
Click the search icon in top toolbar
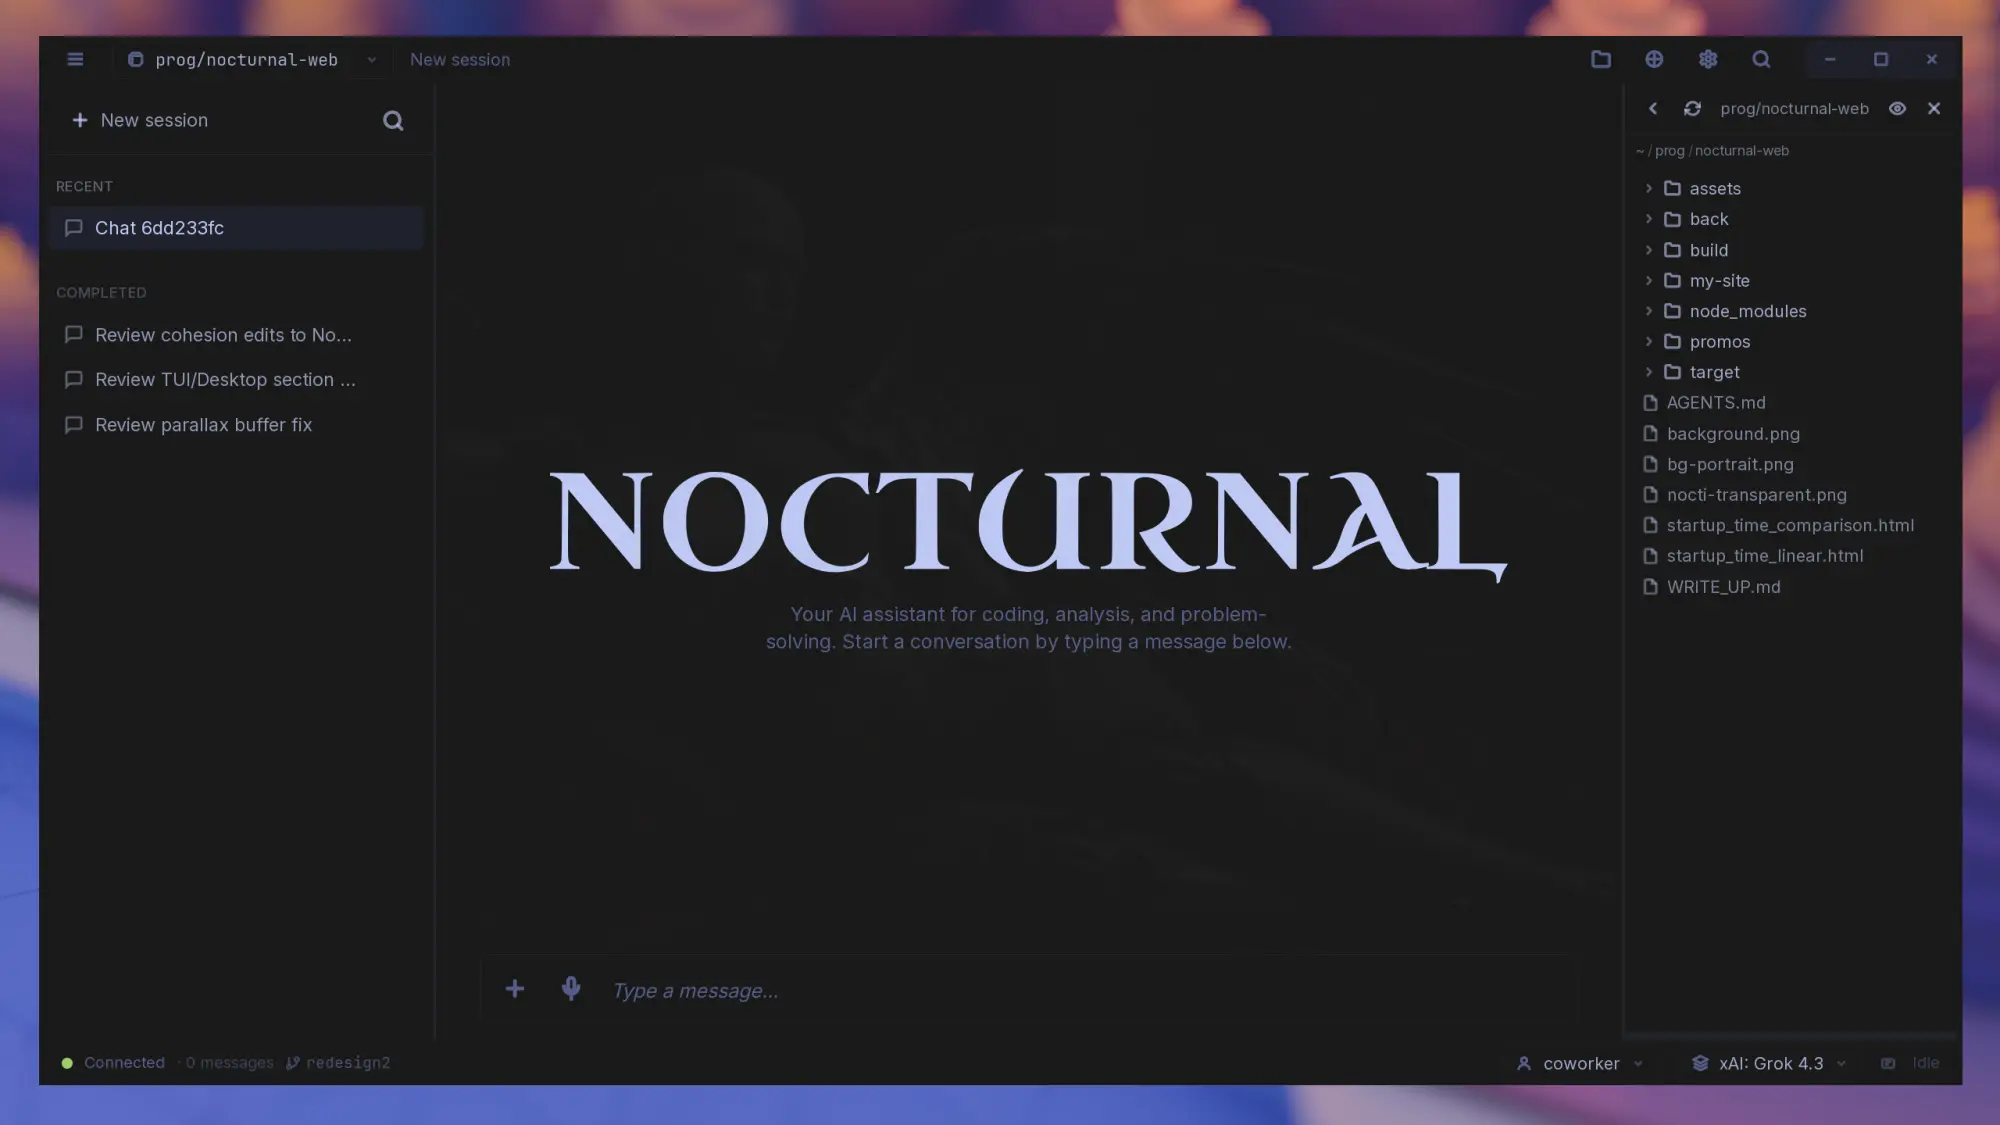(x=1761, y=60)
